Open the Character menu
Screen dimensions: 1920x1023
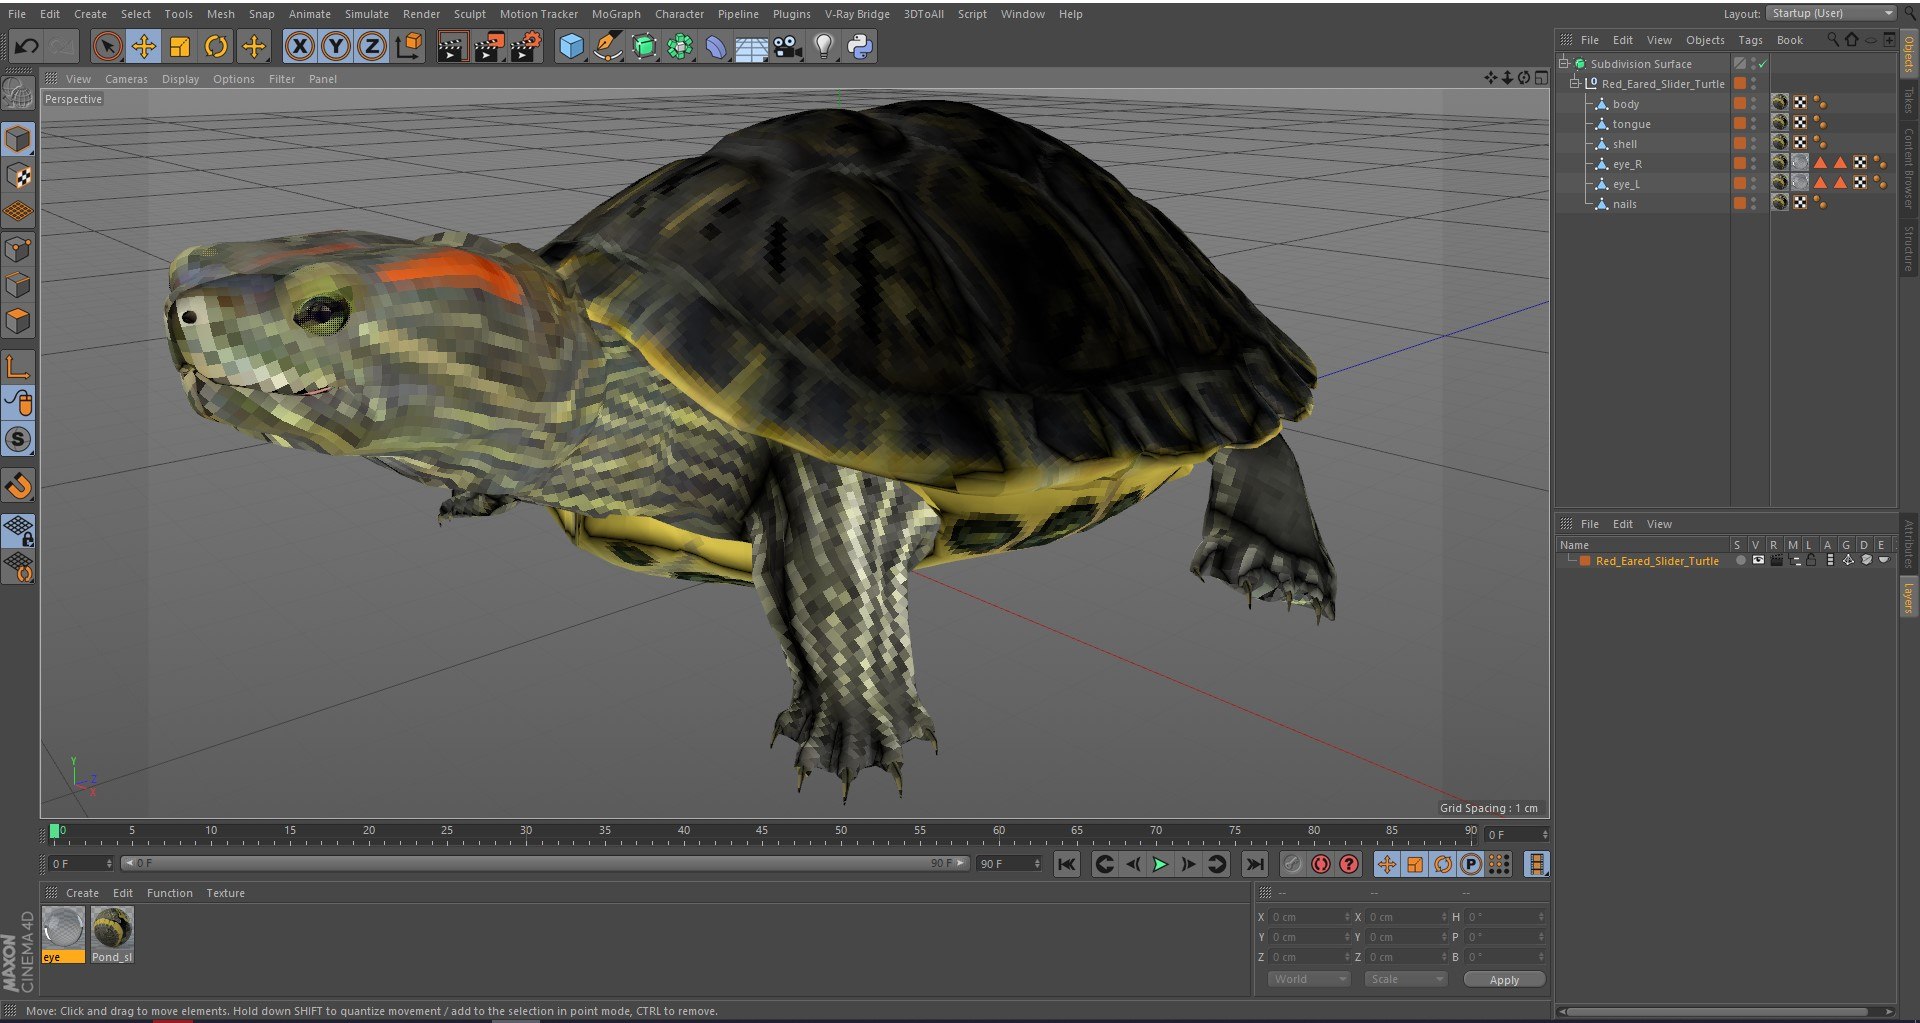(679, 14)
